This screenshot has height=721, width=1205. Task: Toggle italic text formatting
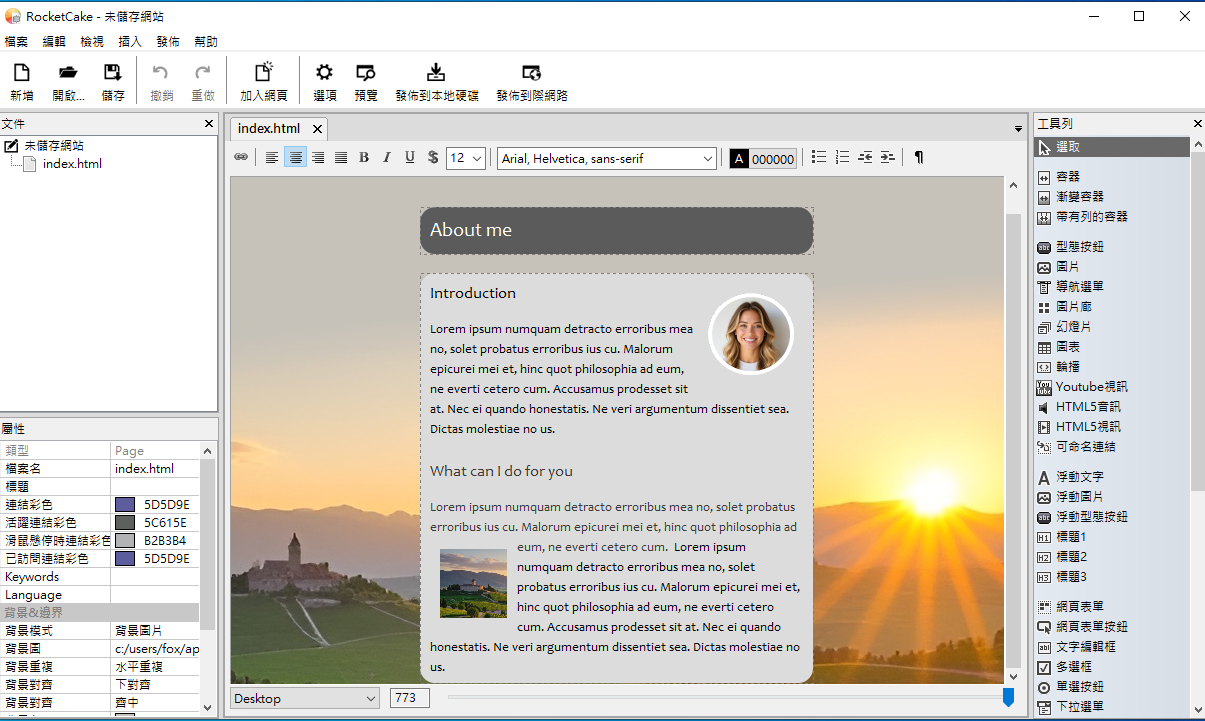[387, 158]
